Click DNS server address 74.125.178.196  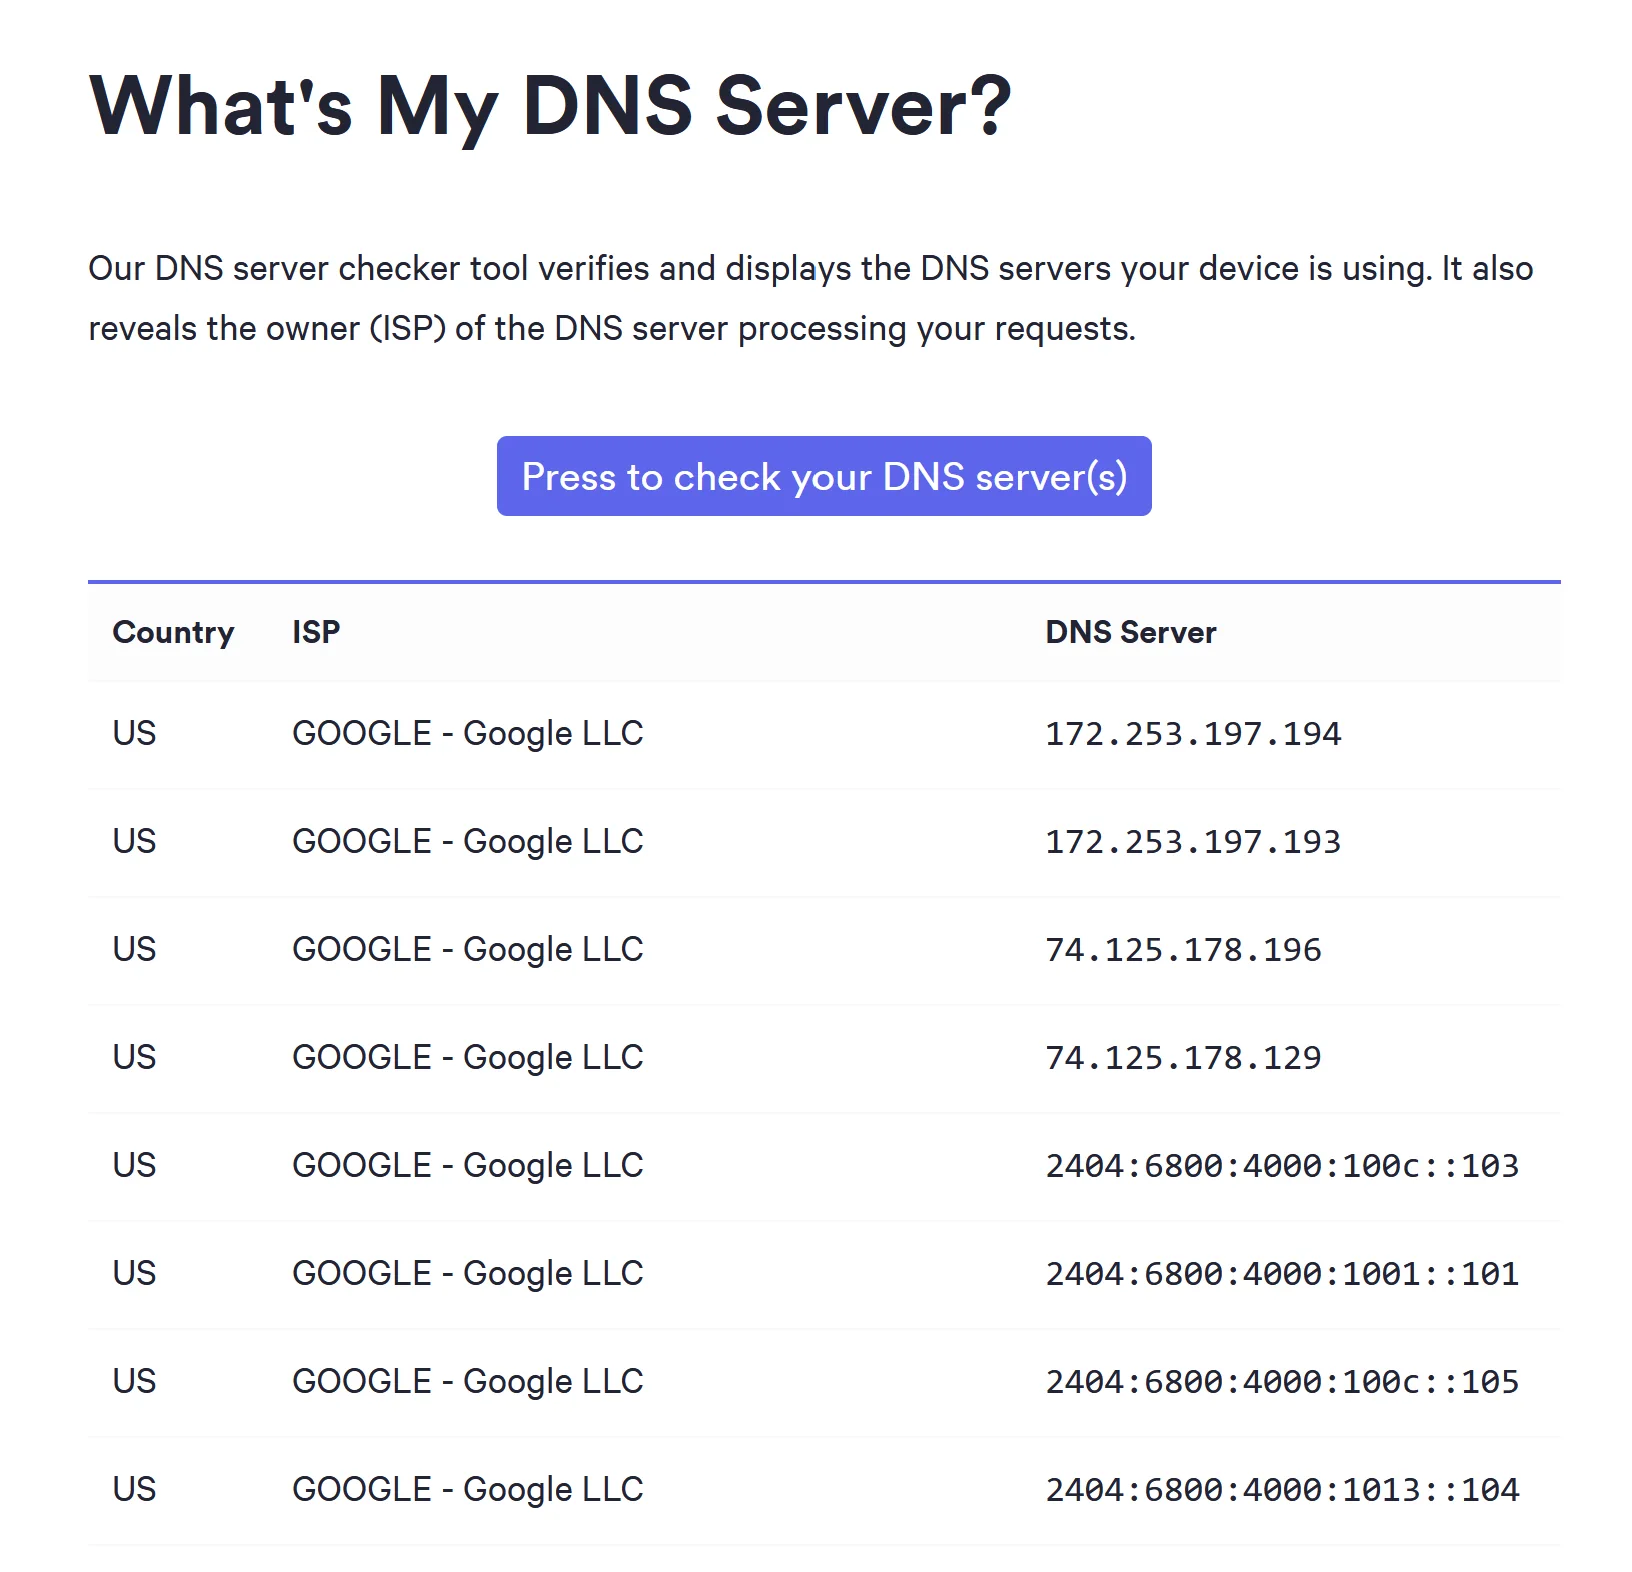(x=1183, y=950)
